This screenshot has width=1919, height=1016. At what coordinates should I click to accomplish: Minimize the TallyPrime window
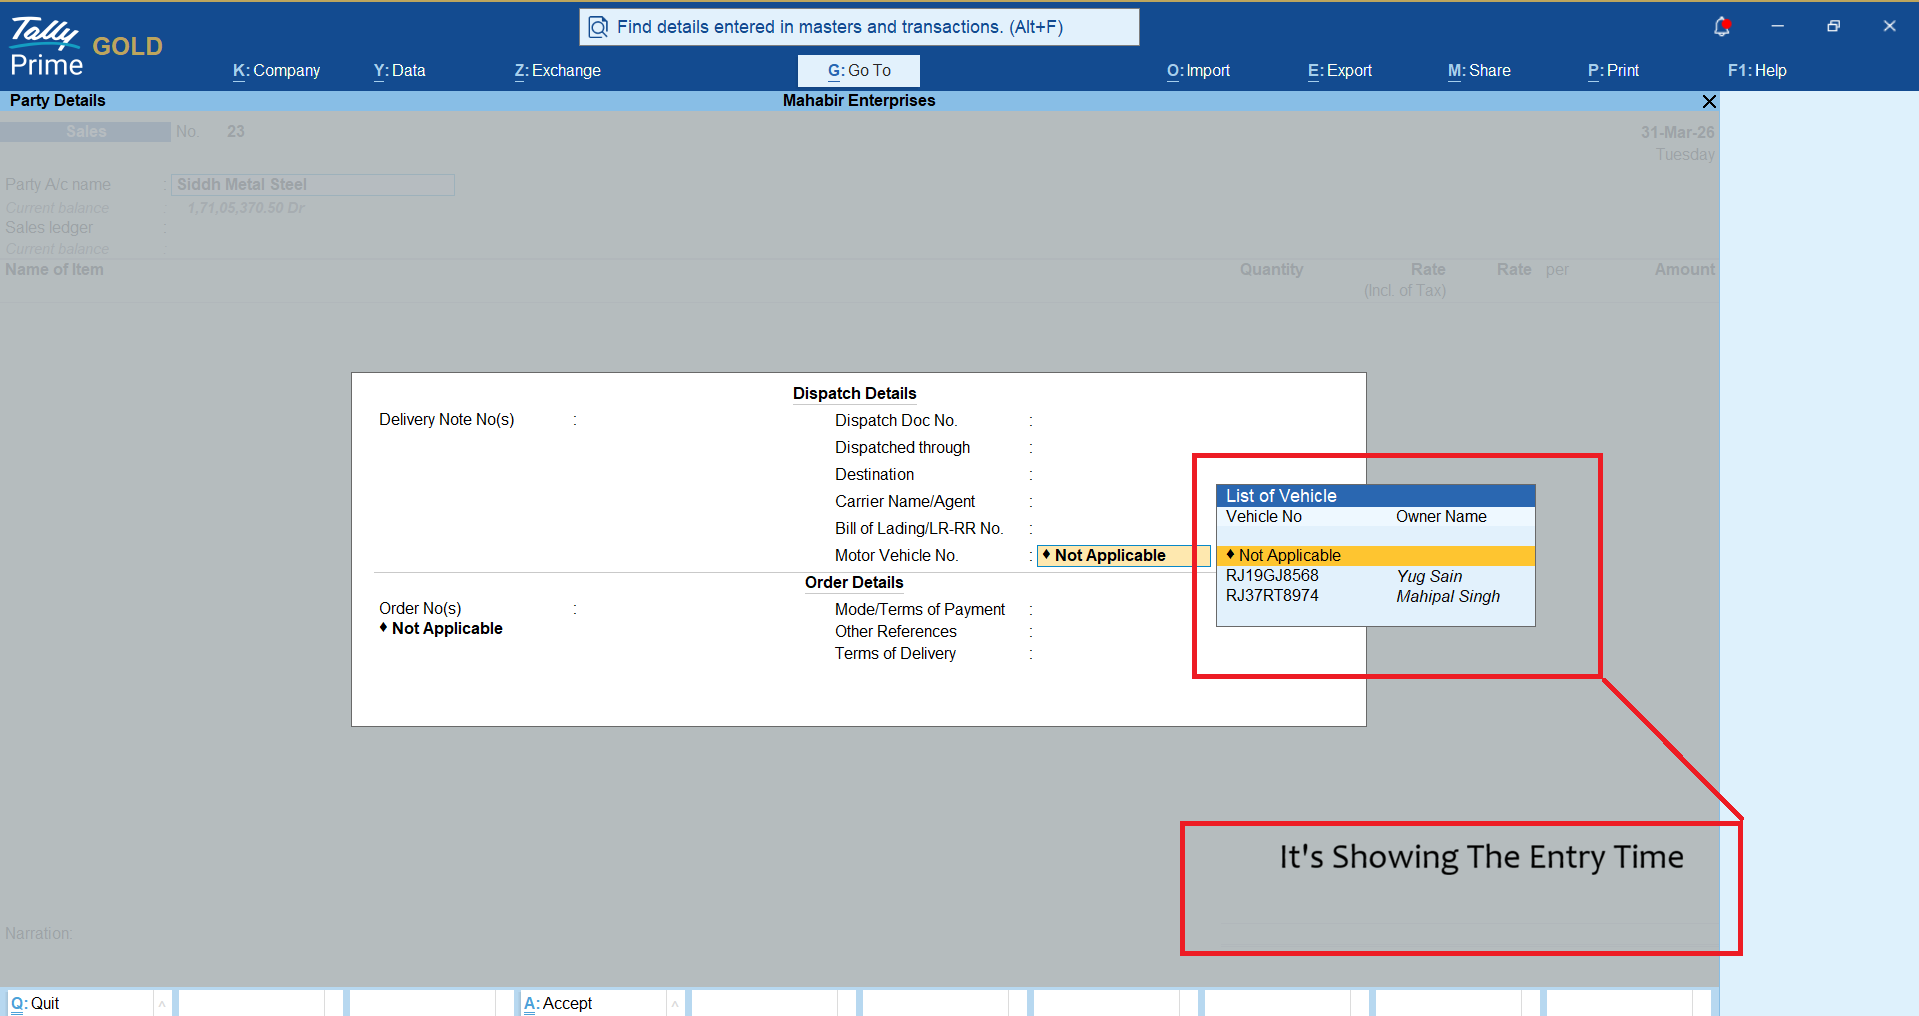pyautogui.click(x=1778, y=27)
